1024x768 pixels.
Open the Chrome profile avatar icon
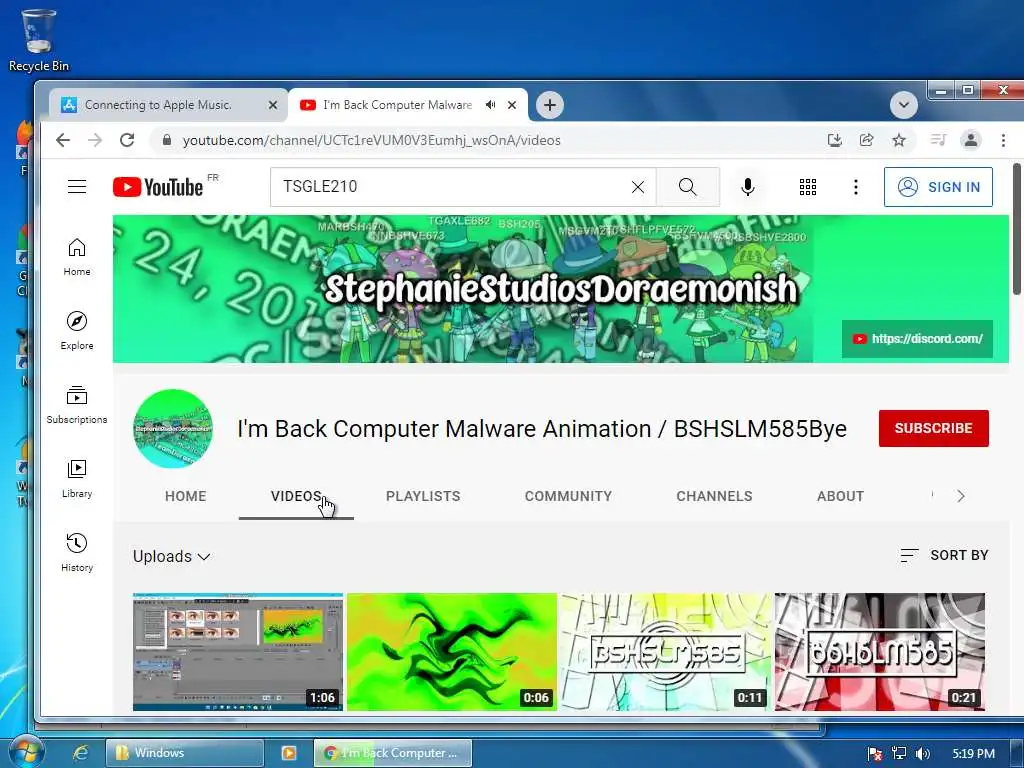coord(971,140)
